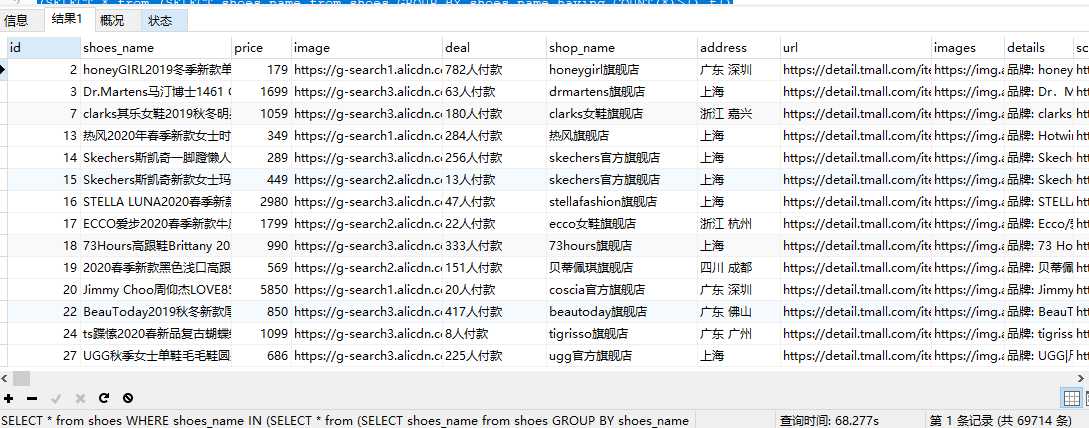1089x428 pixels.
Task: Select the 73Hours高跟鞋Brittany name cell
Action: point(156,245)
